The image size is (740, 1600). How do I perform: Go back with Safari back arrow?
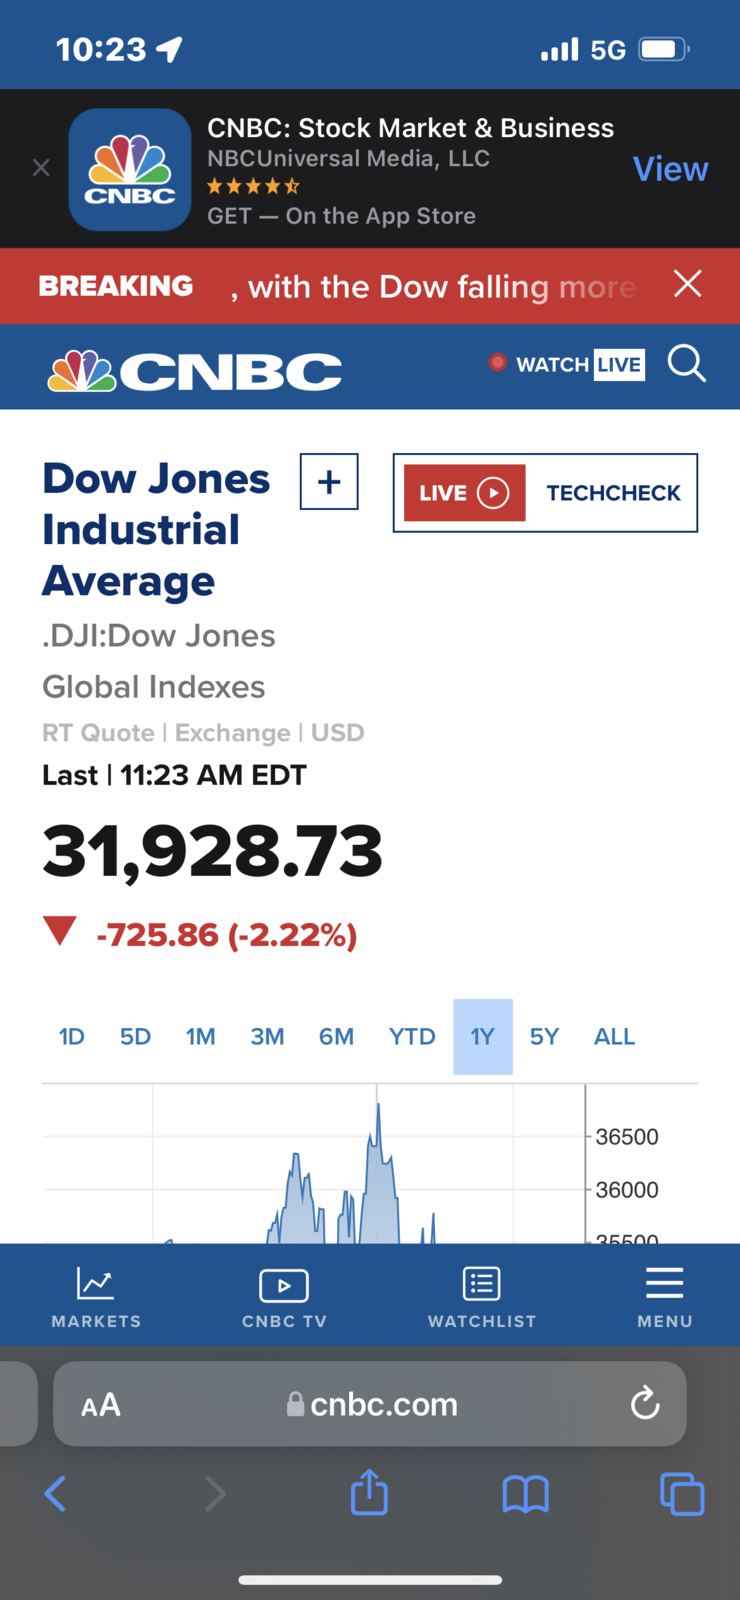pyautogui.click(x=56, y=1494)
